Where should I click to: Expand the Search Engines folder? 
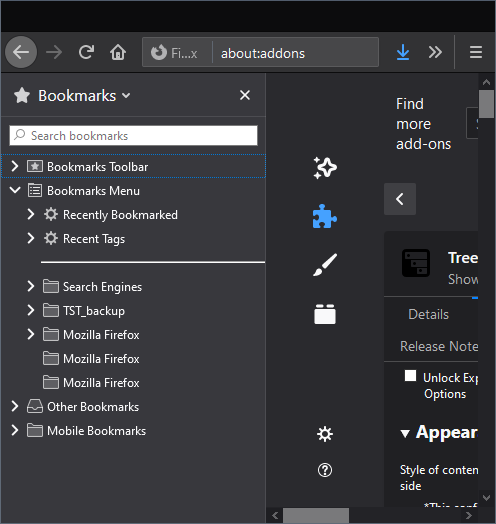31,286
